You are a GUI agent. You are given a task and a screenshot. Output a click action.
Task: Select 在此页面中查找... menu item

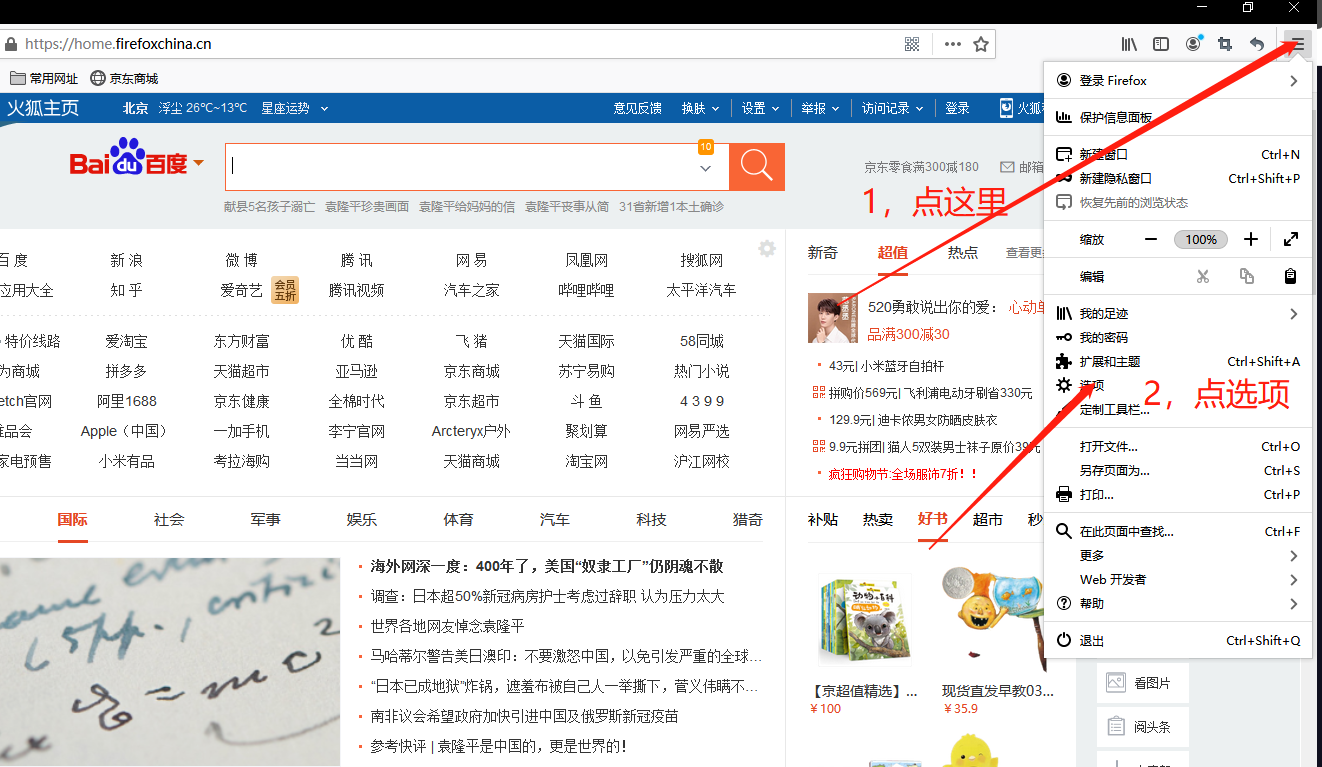[x=1177, y=531]
